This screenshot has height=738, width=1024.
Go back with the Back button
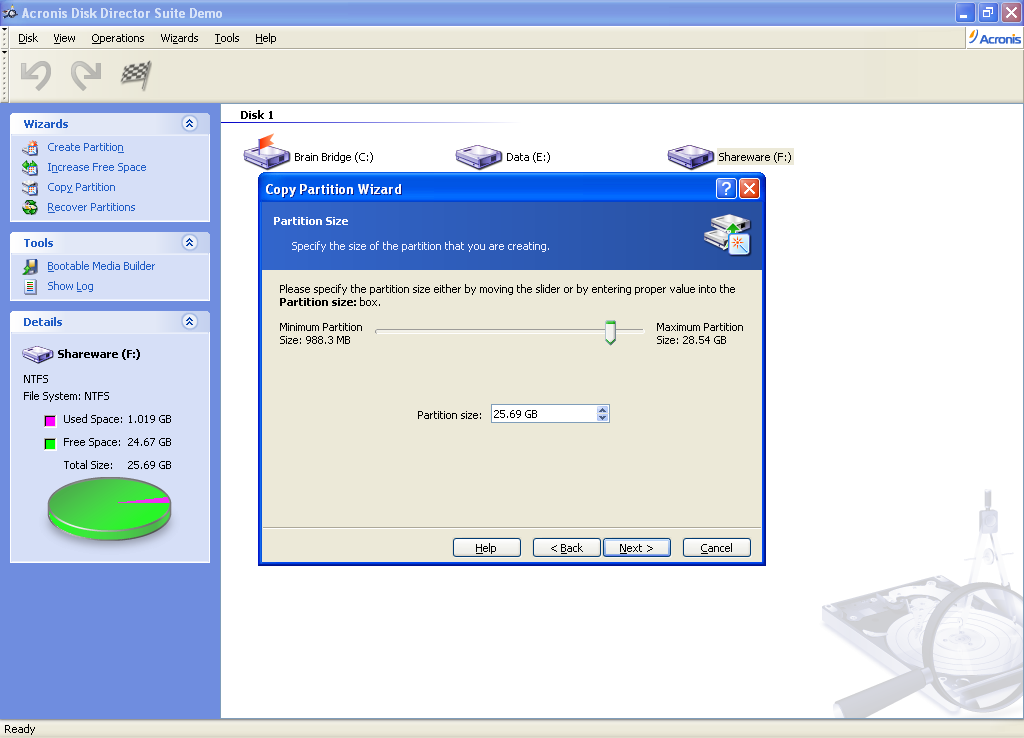(x=566, y=548)
